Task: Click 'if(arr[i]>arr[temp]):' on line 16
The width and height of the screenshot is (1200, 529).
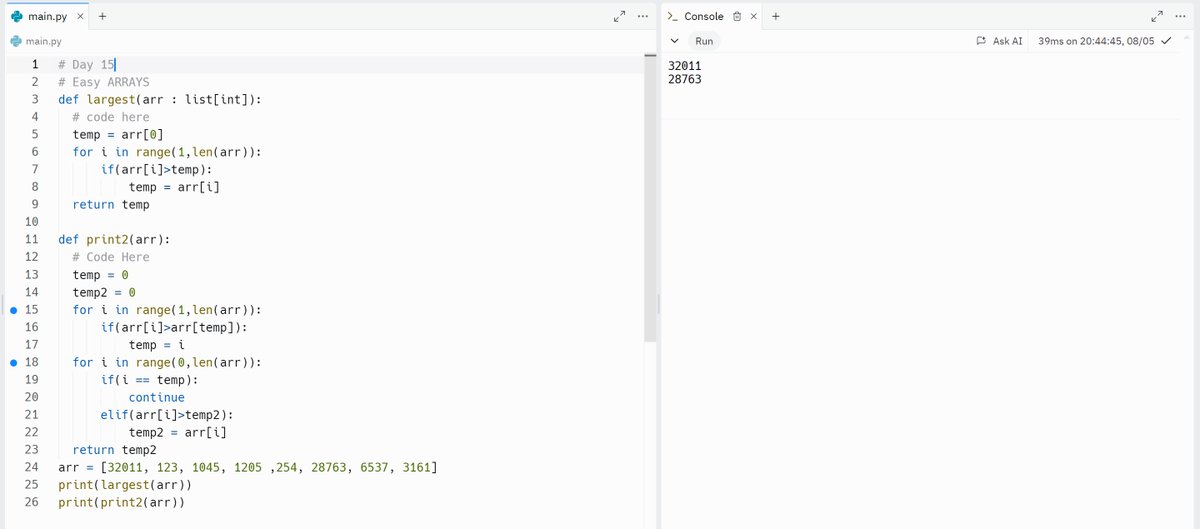Action: 175,327
